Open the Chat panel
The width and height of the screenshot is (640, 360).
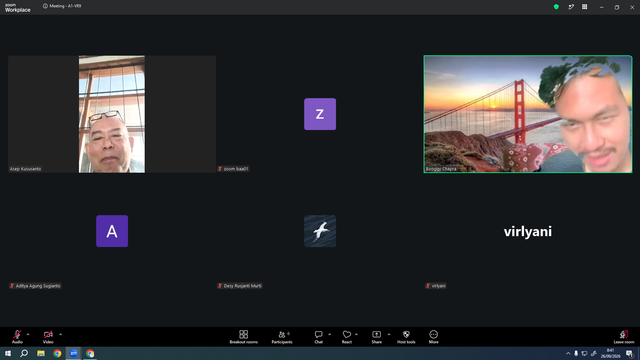point(318,337)
